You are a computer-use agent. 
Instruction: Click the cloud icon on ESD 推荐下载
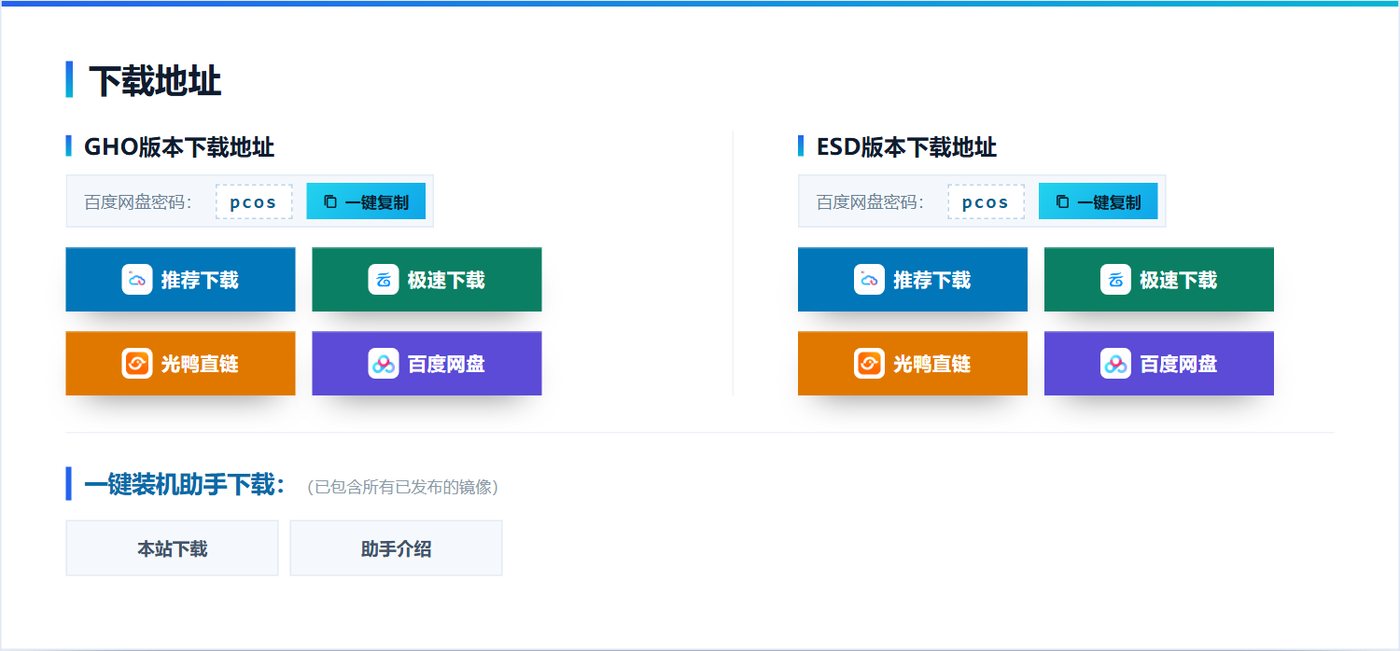tap(869, 280)
